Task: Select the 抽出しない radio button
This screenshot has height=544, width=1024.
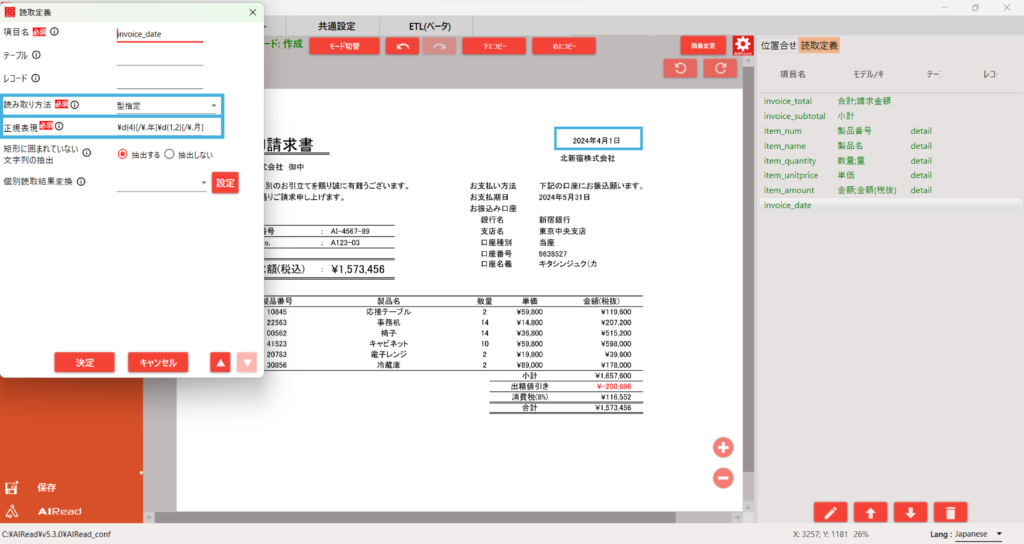Action: pyautogui.click(x=169, y=154)
